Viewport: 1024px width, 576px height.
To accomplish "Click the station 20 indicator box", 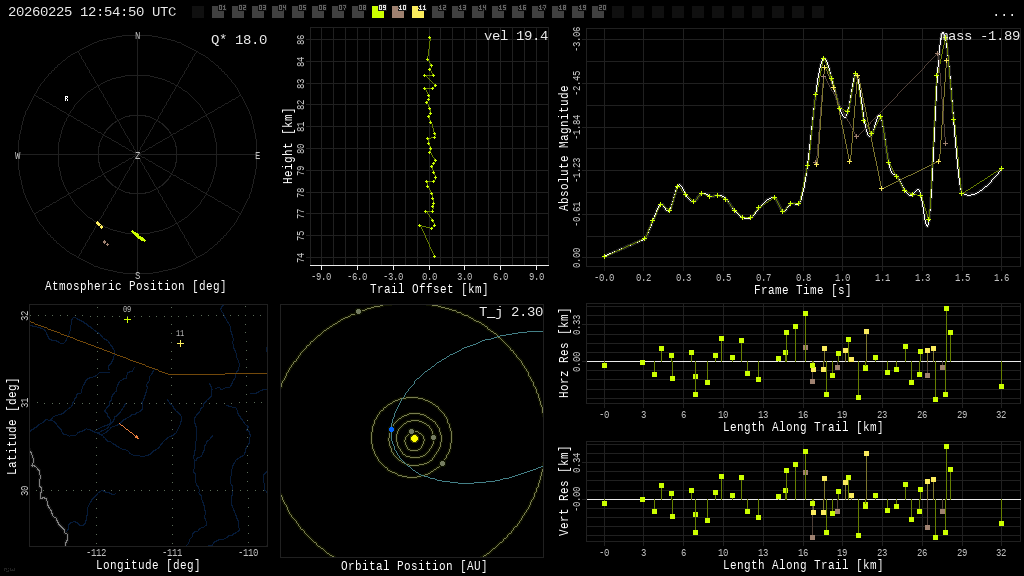I will click(x=598, y=12).
